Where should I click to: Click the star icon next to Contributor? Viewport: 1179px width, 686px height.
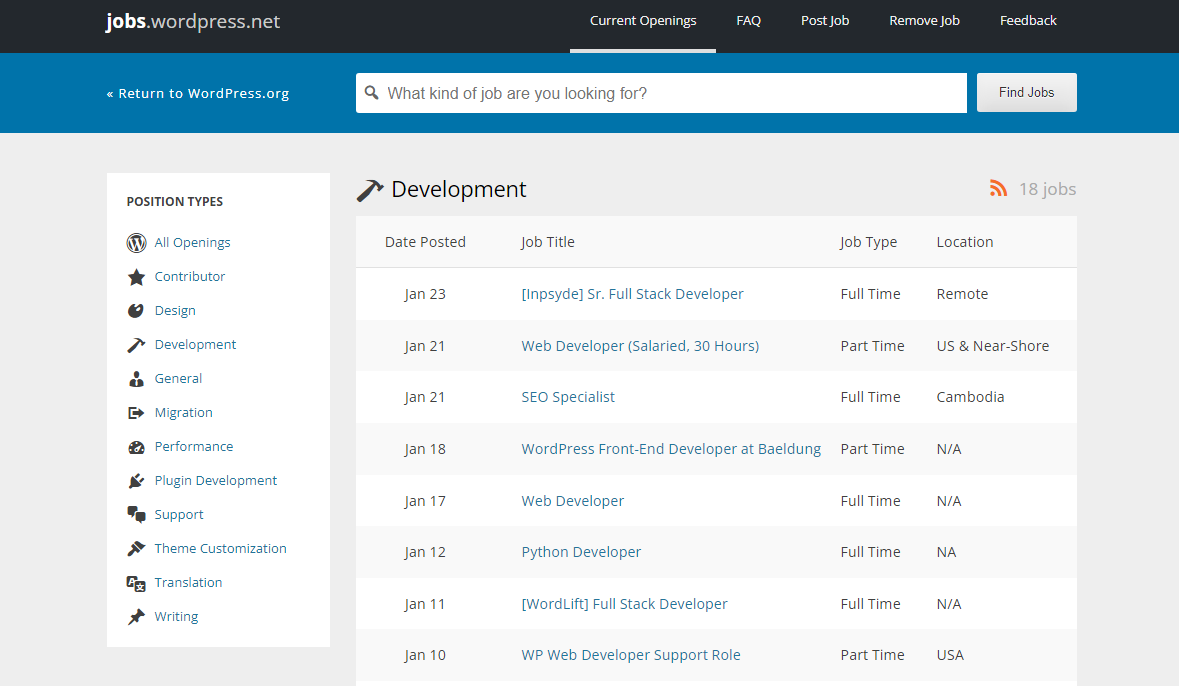click(136, 277)
